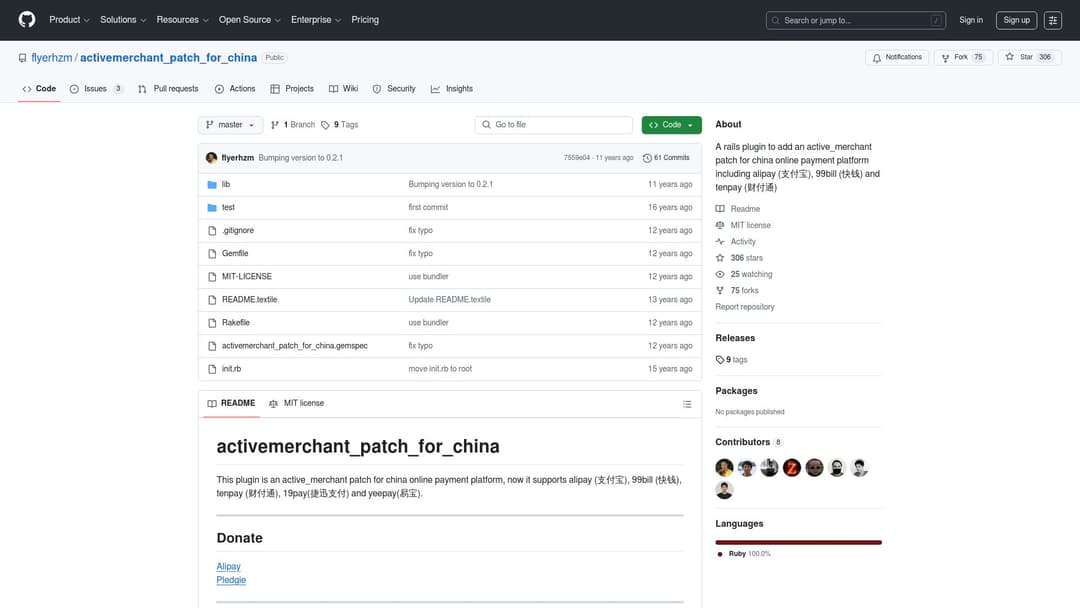Viewport: 1080px width, 608px height.
Task: Switch to the Pull requests tab
Action: (168, 89)
